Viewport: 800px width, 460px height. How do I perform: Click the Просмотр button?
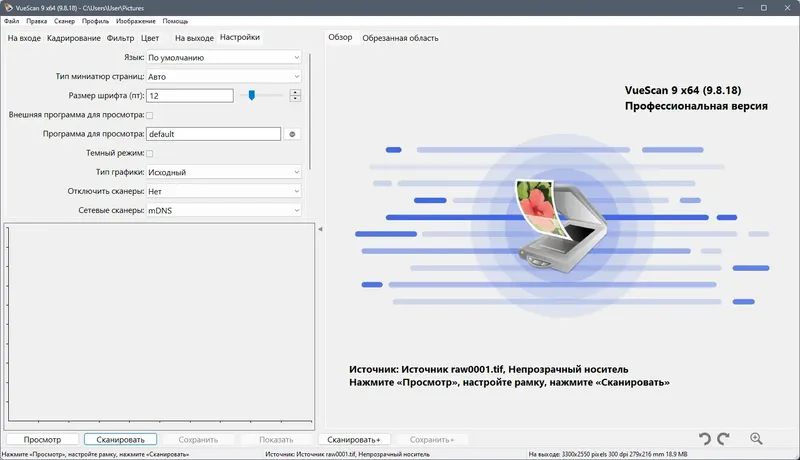[x=42, y=440]
